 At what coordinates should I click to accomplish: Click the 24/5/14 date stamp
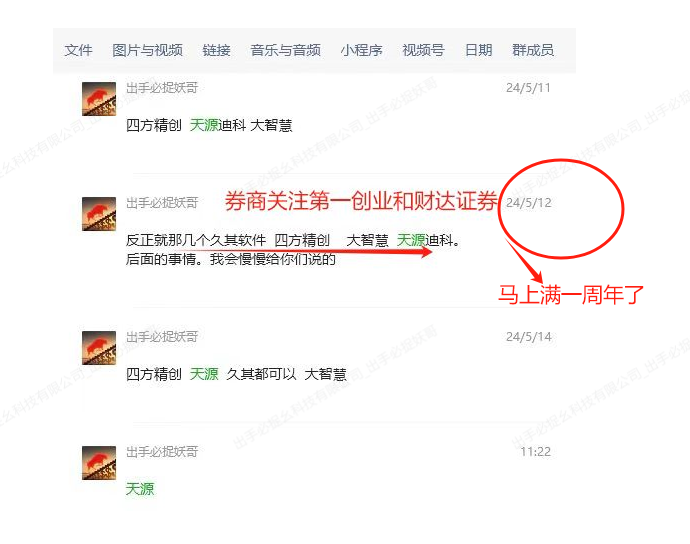[529, 337]
